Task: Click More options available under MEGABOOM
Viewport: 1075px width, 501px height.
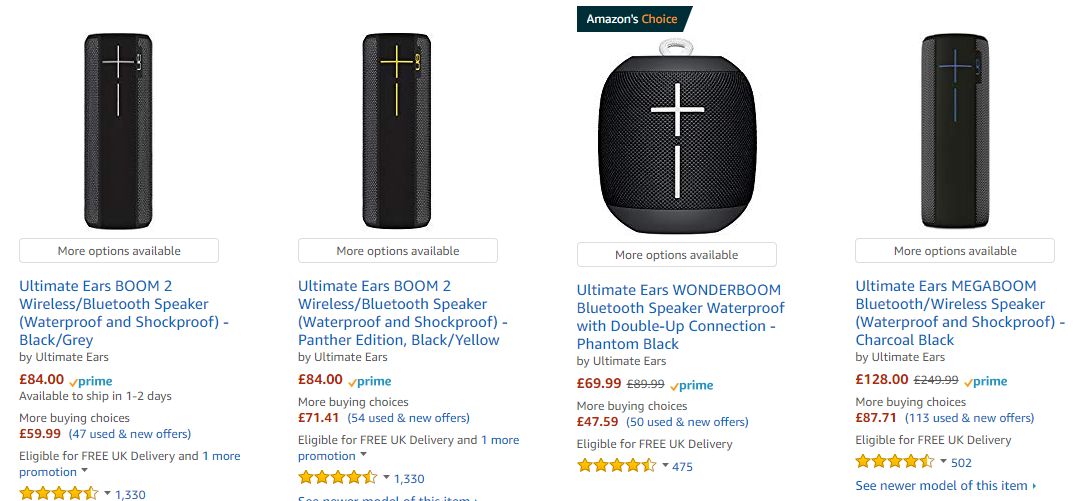Action: [x=955, y=251]
